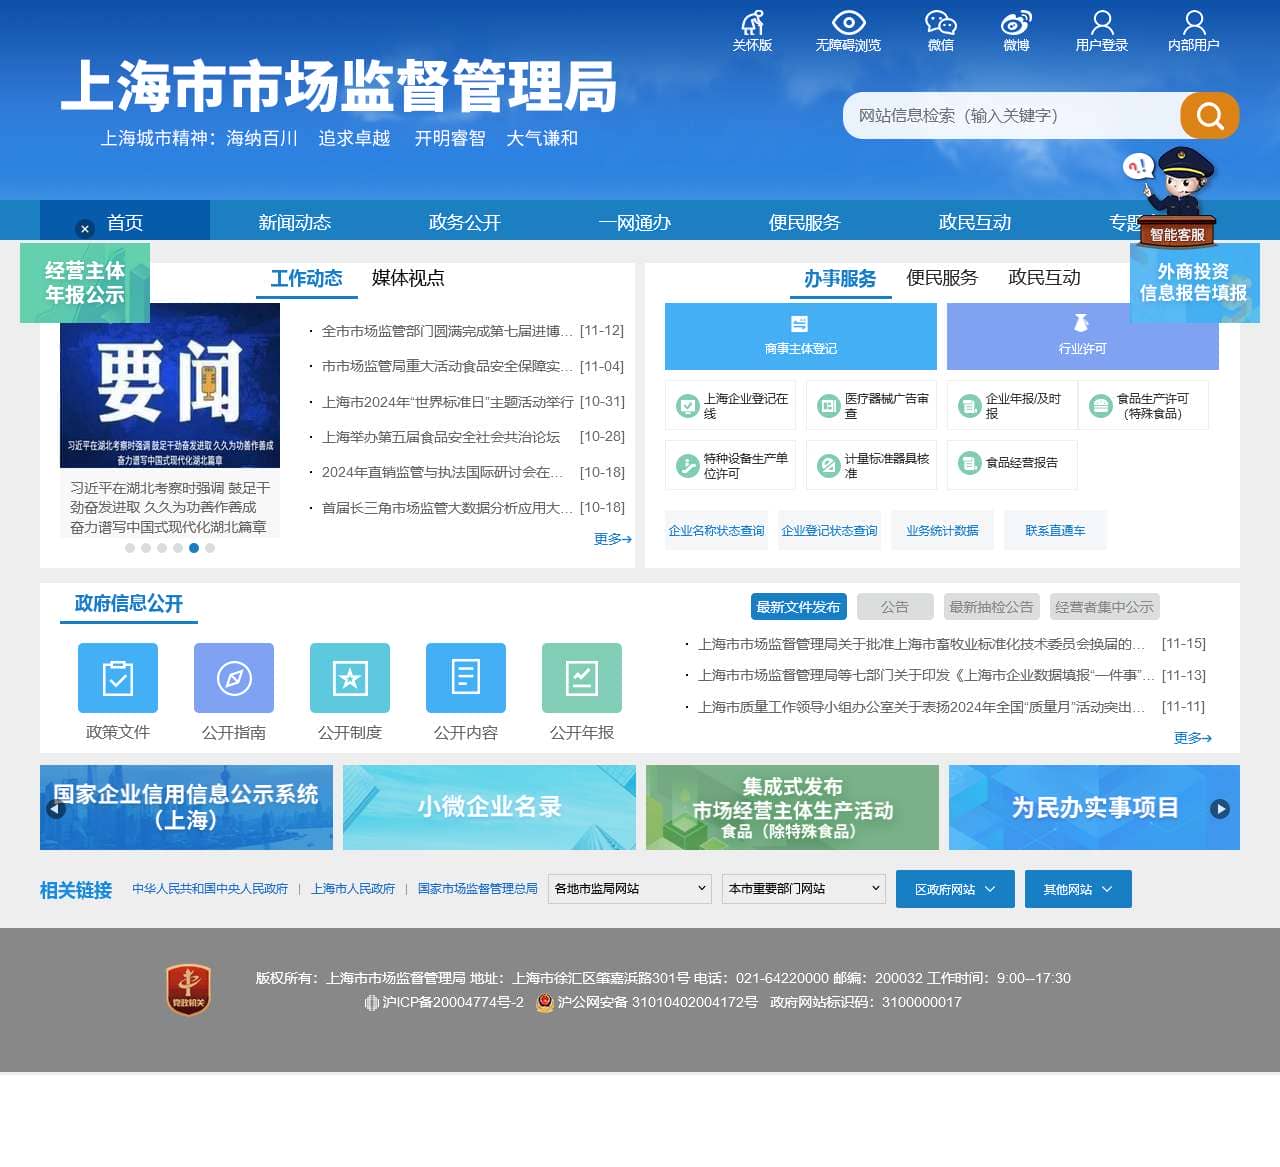Expand the 区政府网站 dropdown button
The image size is (1280, 1167).
click(955, 889)
